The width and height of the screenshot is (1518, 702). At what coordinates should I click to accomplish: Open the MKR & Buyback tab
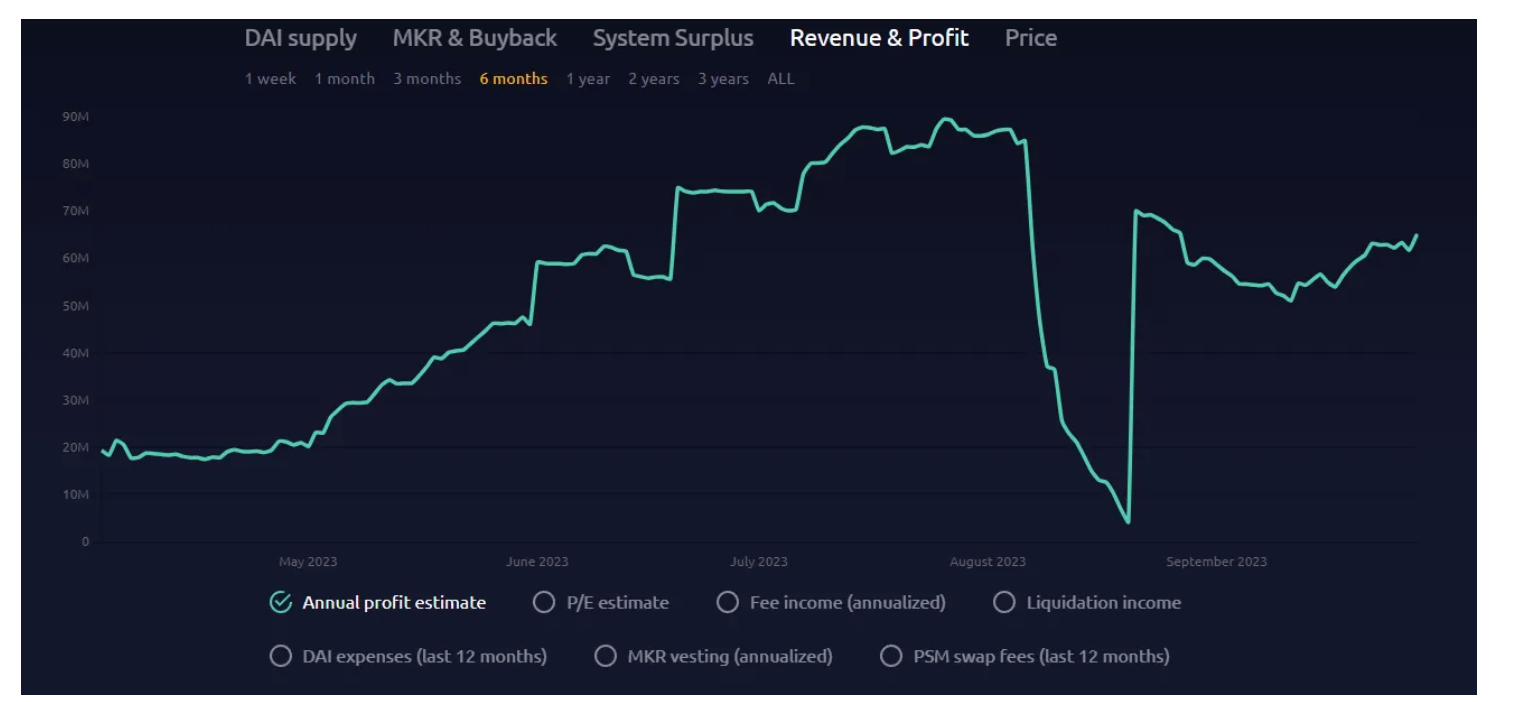click(x=474, y=38)
